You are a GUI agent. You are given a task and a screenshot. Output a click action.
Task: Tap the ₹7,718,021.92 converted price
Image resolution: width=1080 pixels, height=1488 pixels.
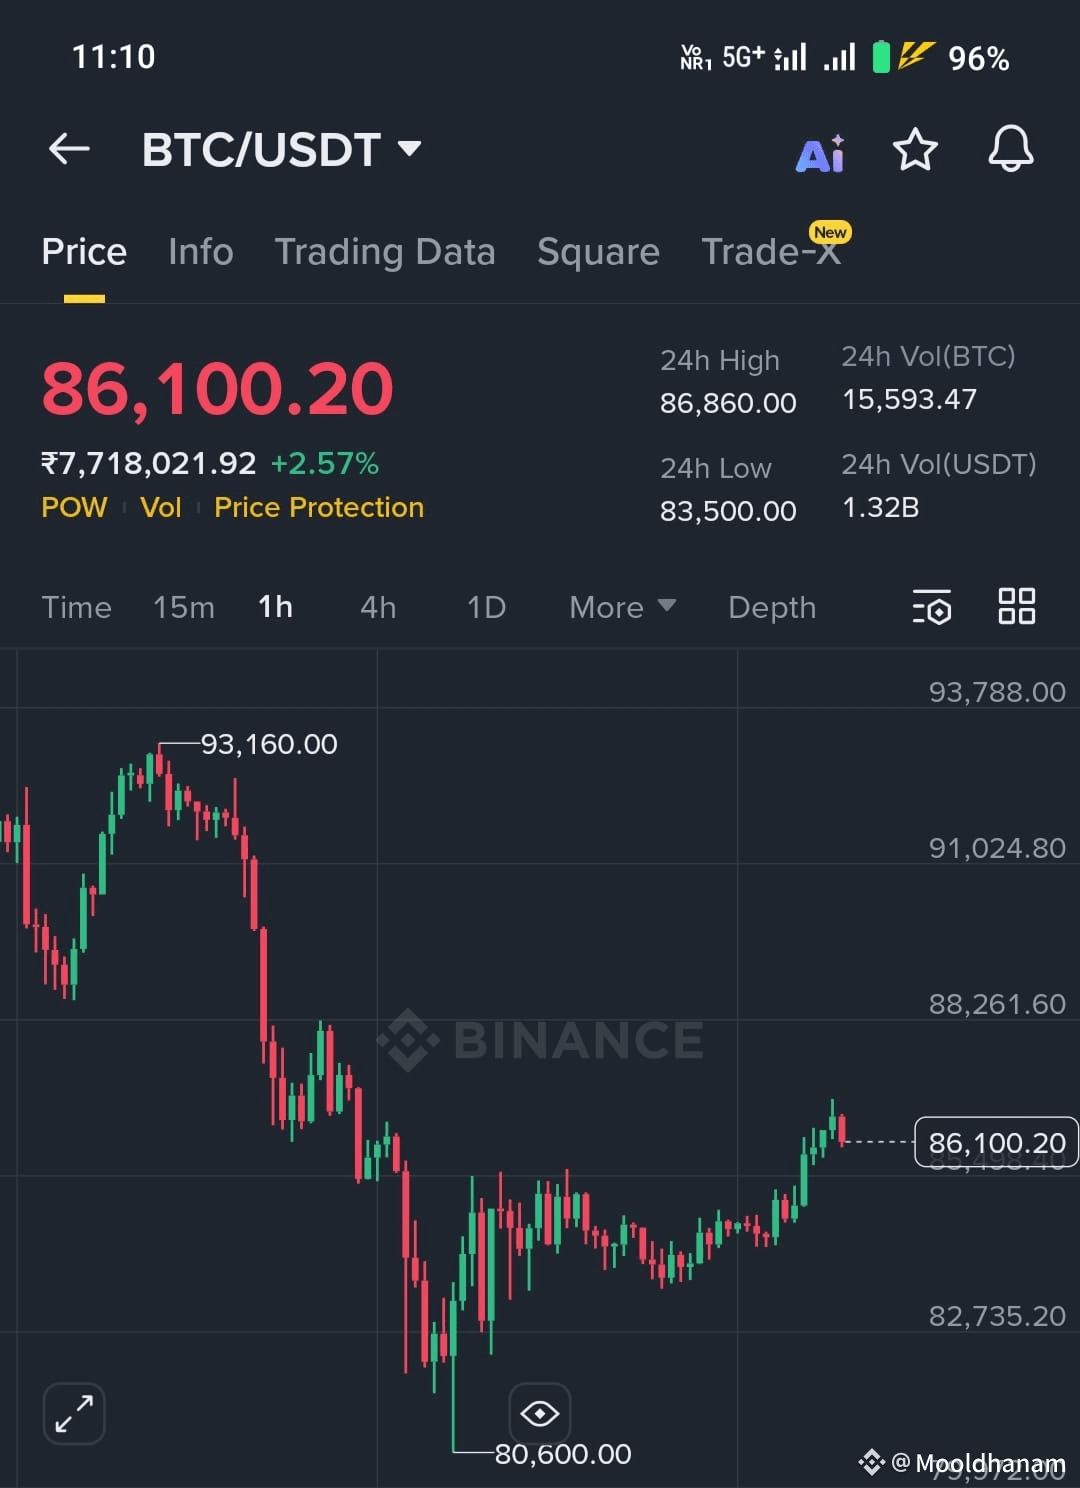click(x=149, y=464)
